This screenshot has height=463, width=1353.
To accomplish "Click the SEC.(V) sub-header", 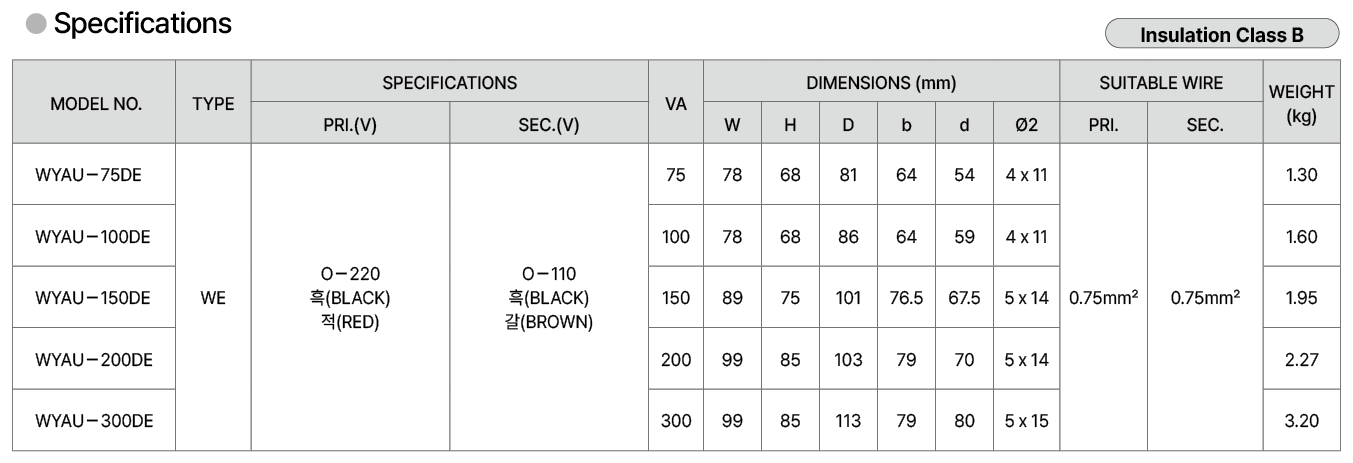I will (x=549, y=125).
